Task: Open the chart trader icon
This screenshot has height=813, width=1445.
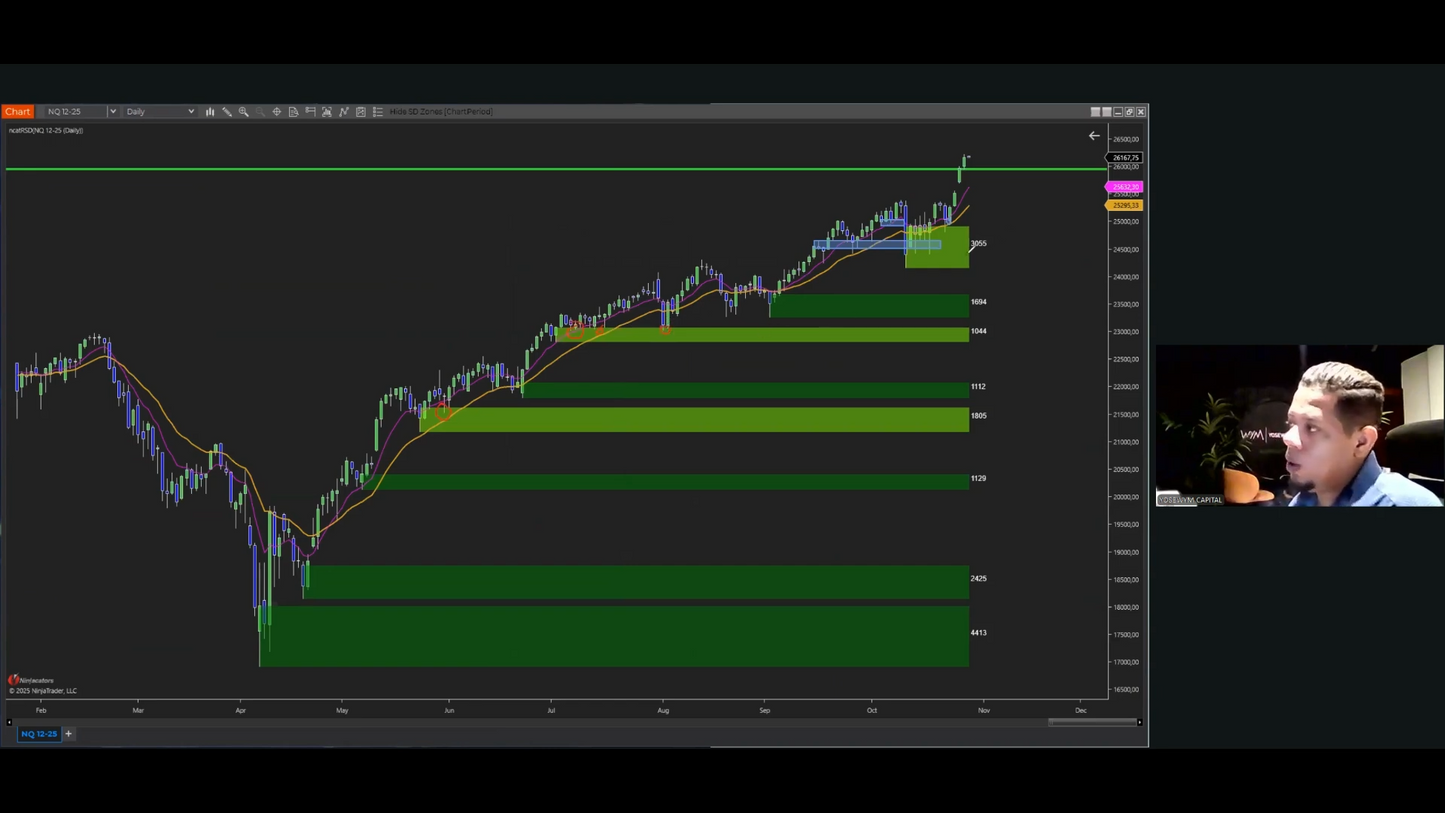Action: (311, 112)
